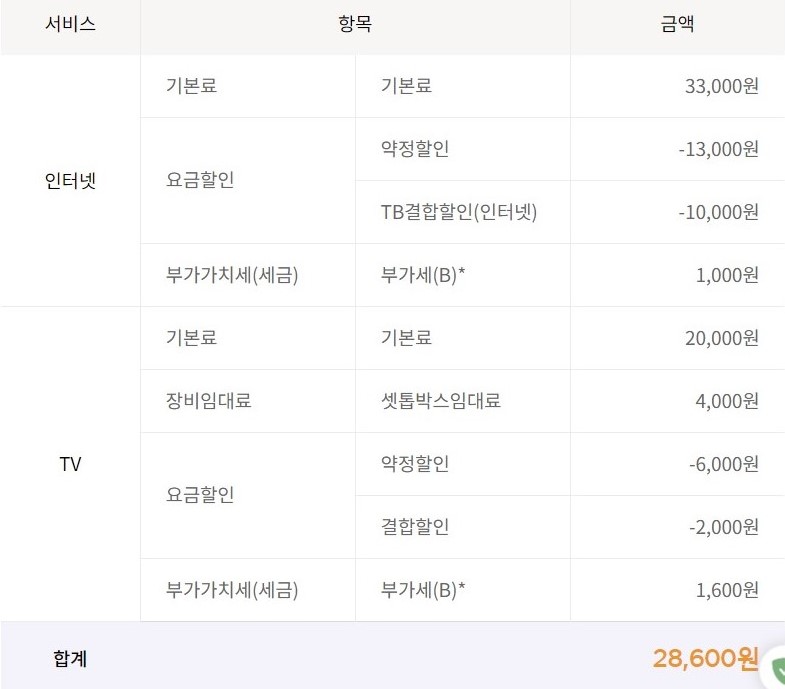The height and width of the screenshot is (689, 785).
Task: Click the 셋톱박스임대료 item
Action: pos(440,401)
